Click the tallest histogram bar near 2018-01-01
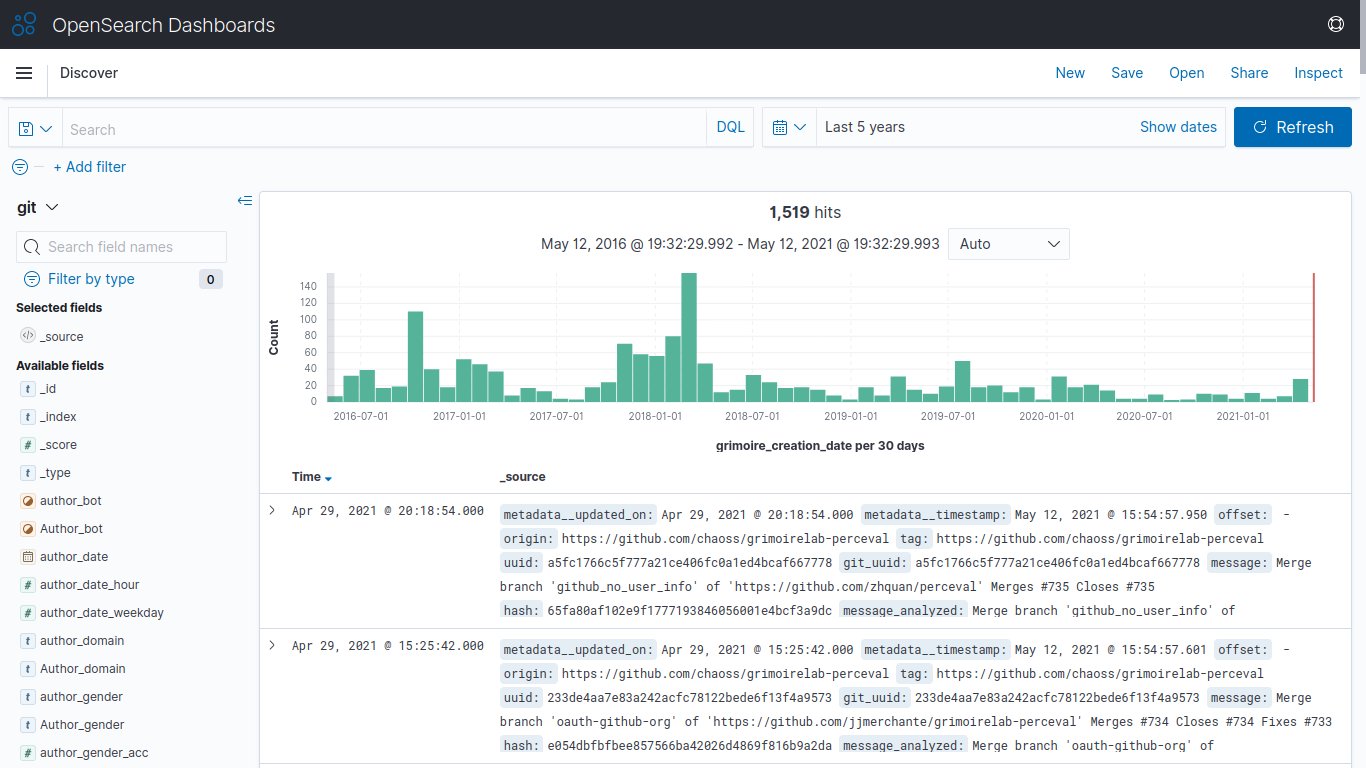The image size is (1366, 768). point(689,337)
